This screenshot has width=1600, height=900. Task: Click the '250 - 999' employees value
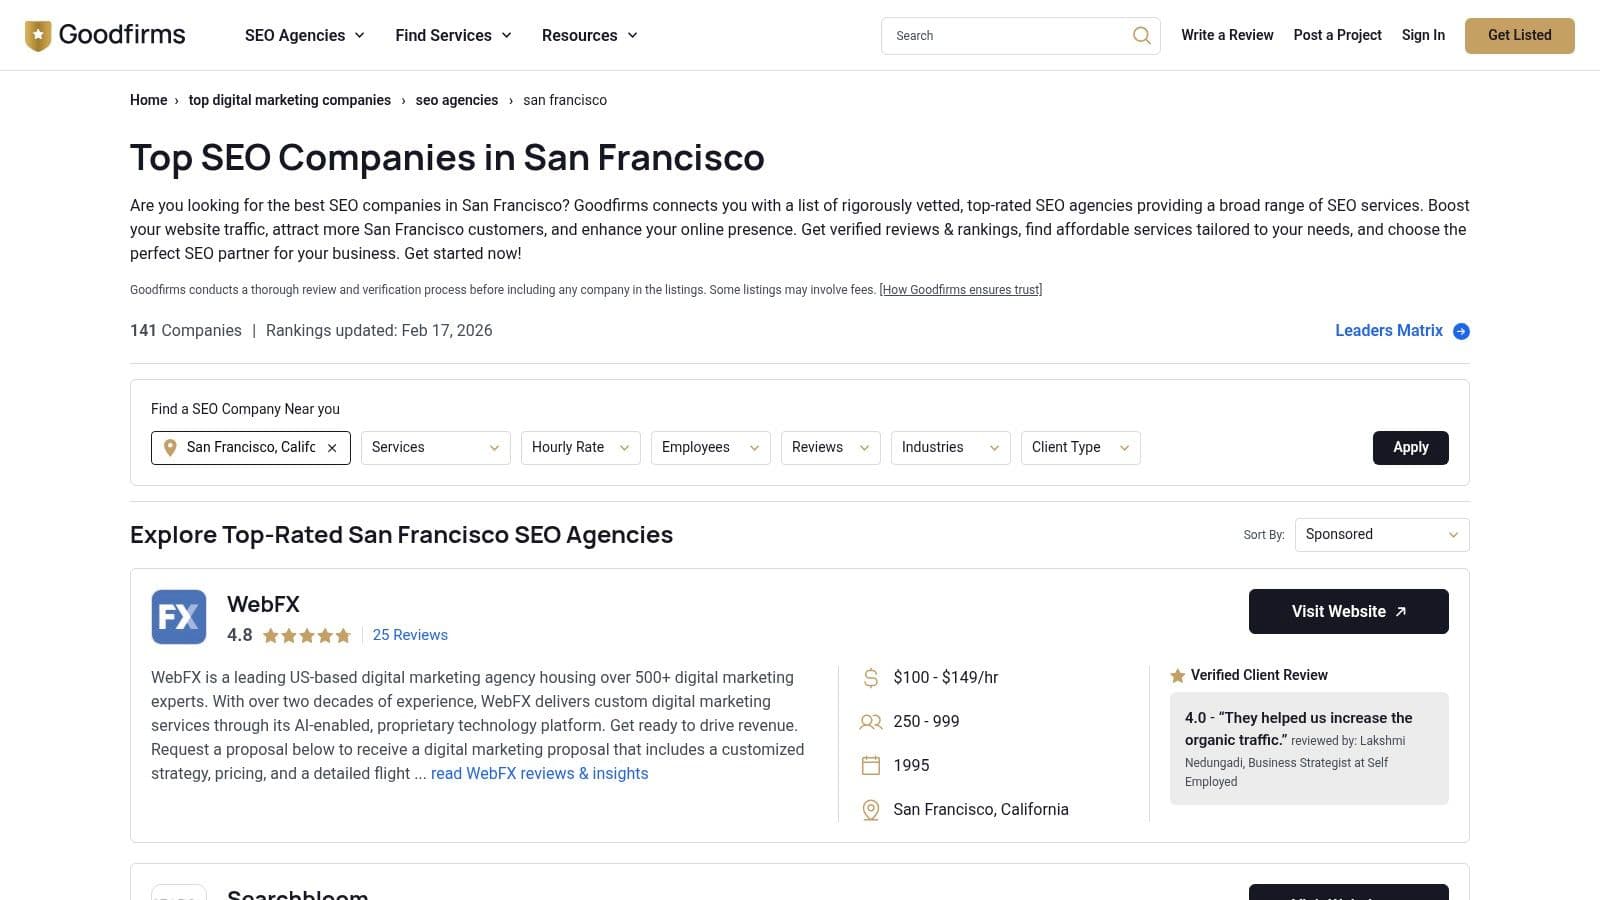coord(926,722)
